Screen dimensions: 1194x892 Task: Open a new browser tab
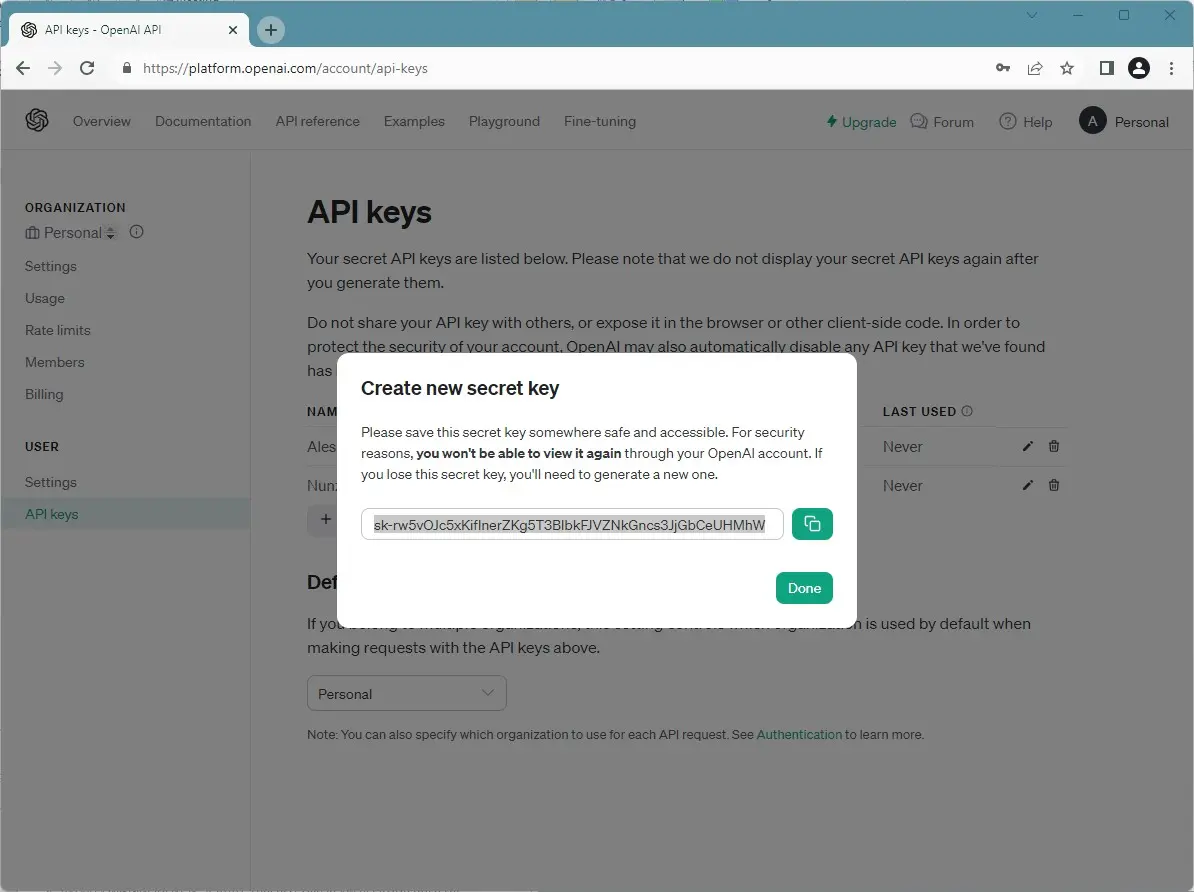[271, 30]
